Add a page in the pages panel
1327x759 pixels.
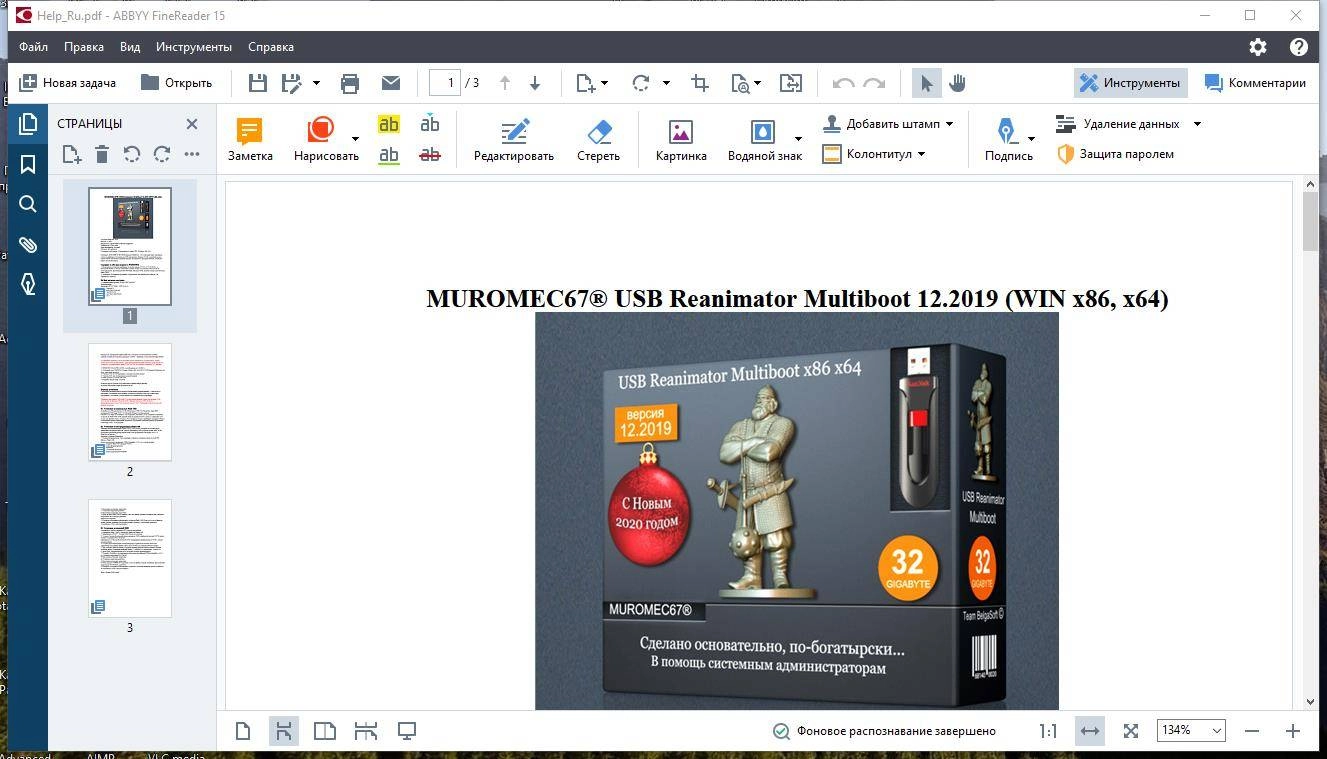[x=71, y=154]
